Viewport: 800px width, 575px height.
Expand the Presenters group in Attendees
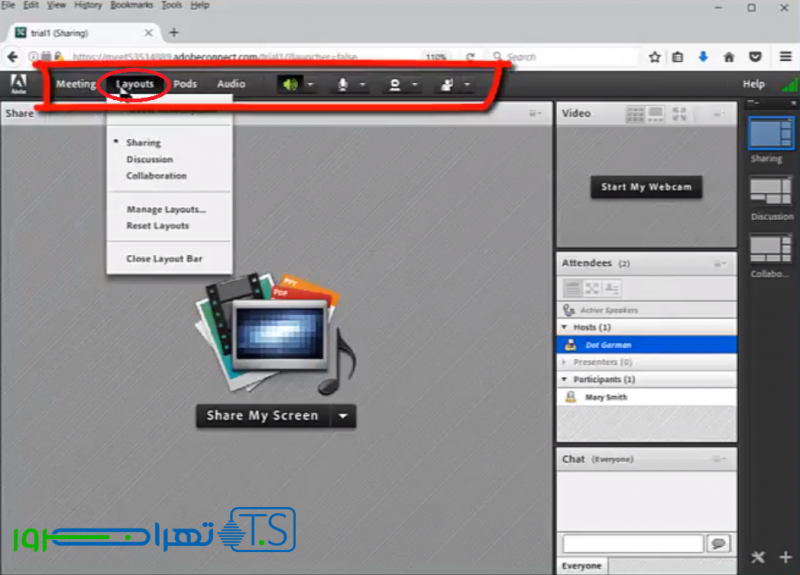[x=565, y=362]
